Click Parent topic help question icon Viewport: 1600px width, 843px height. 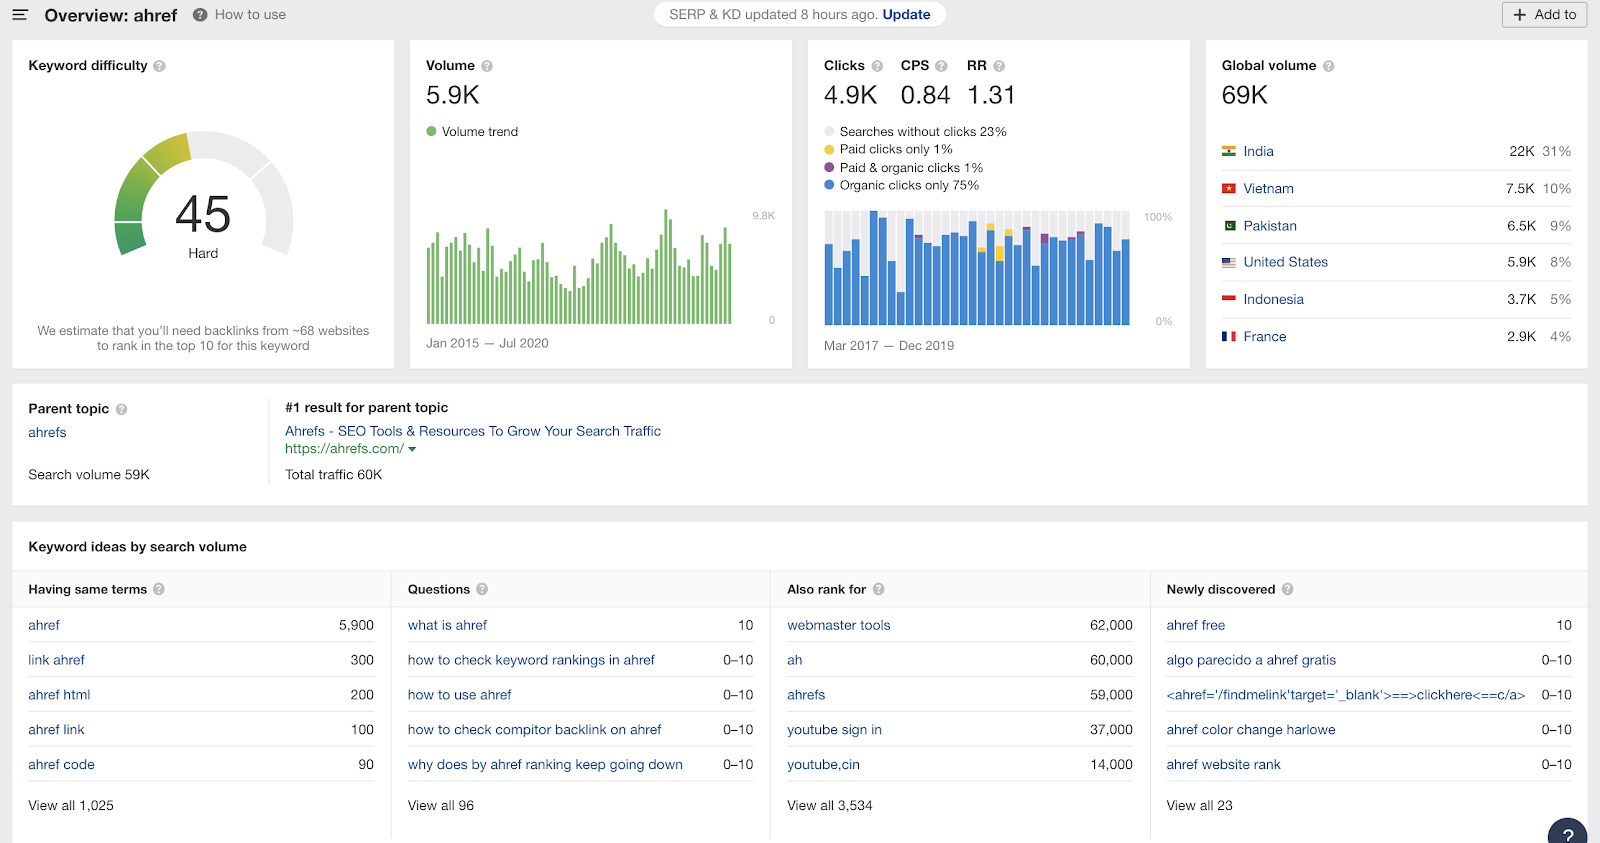[122, 409]
